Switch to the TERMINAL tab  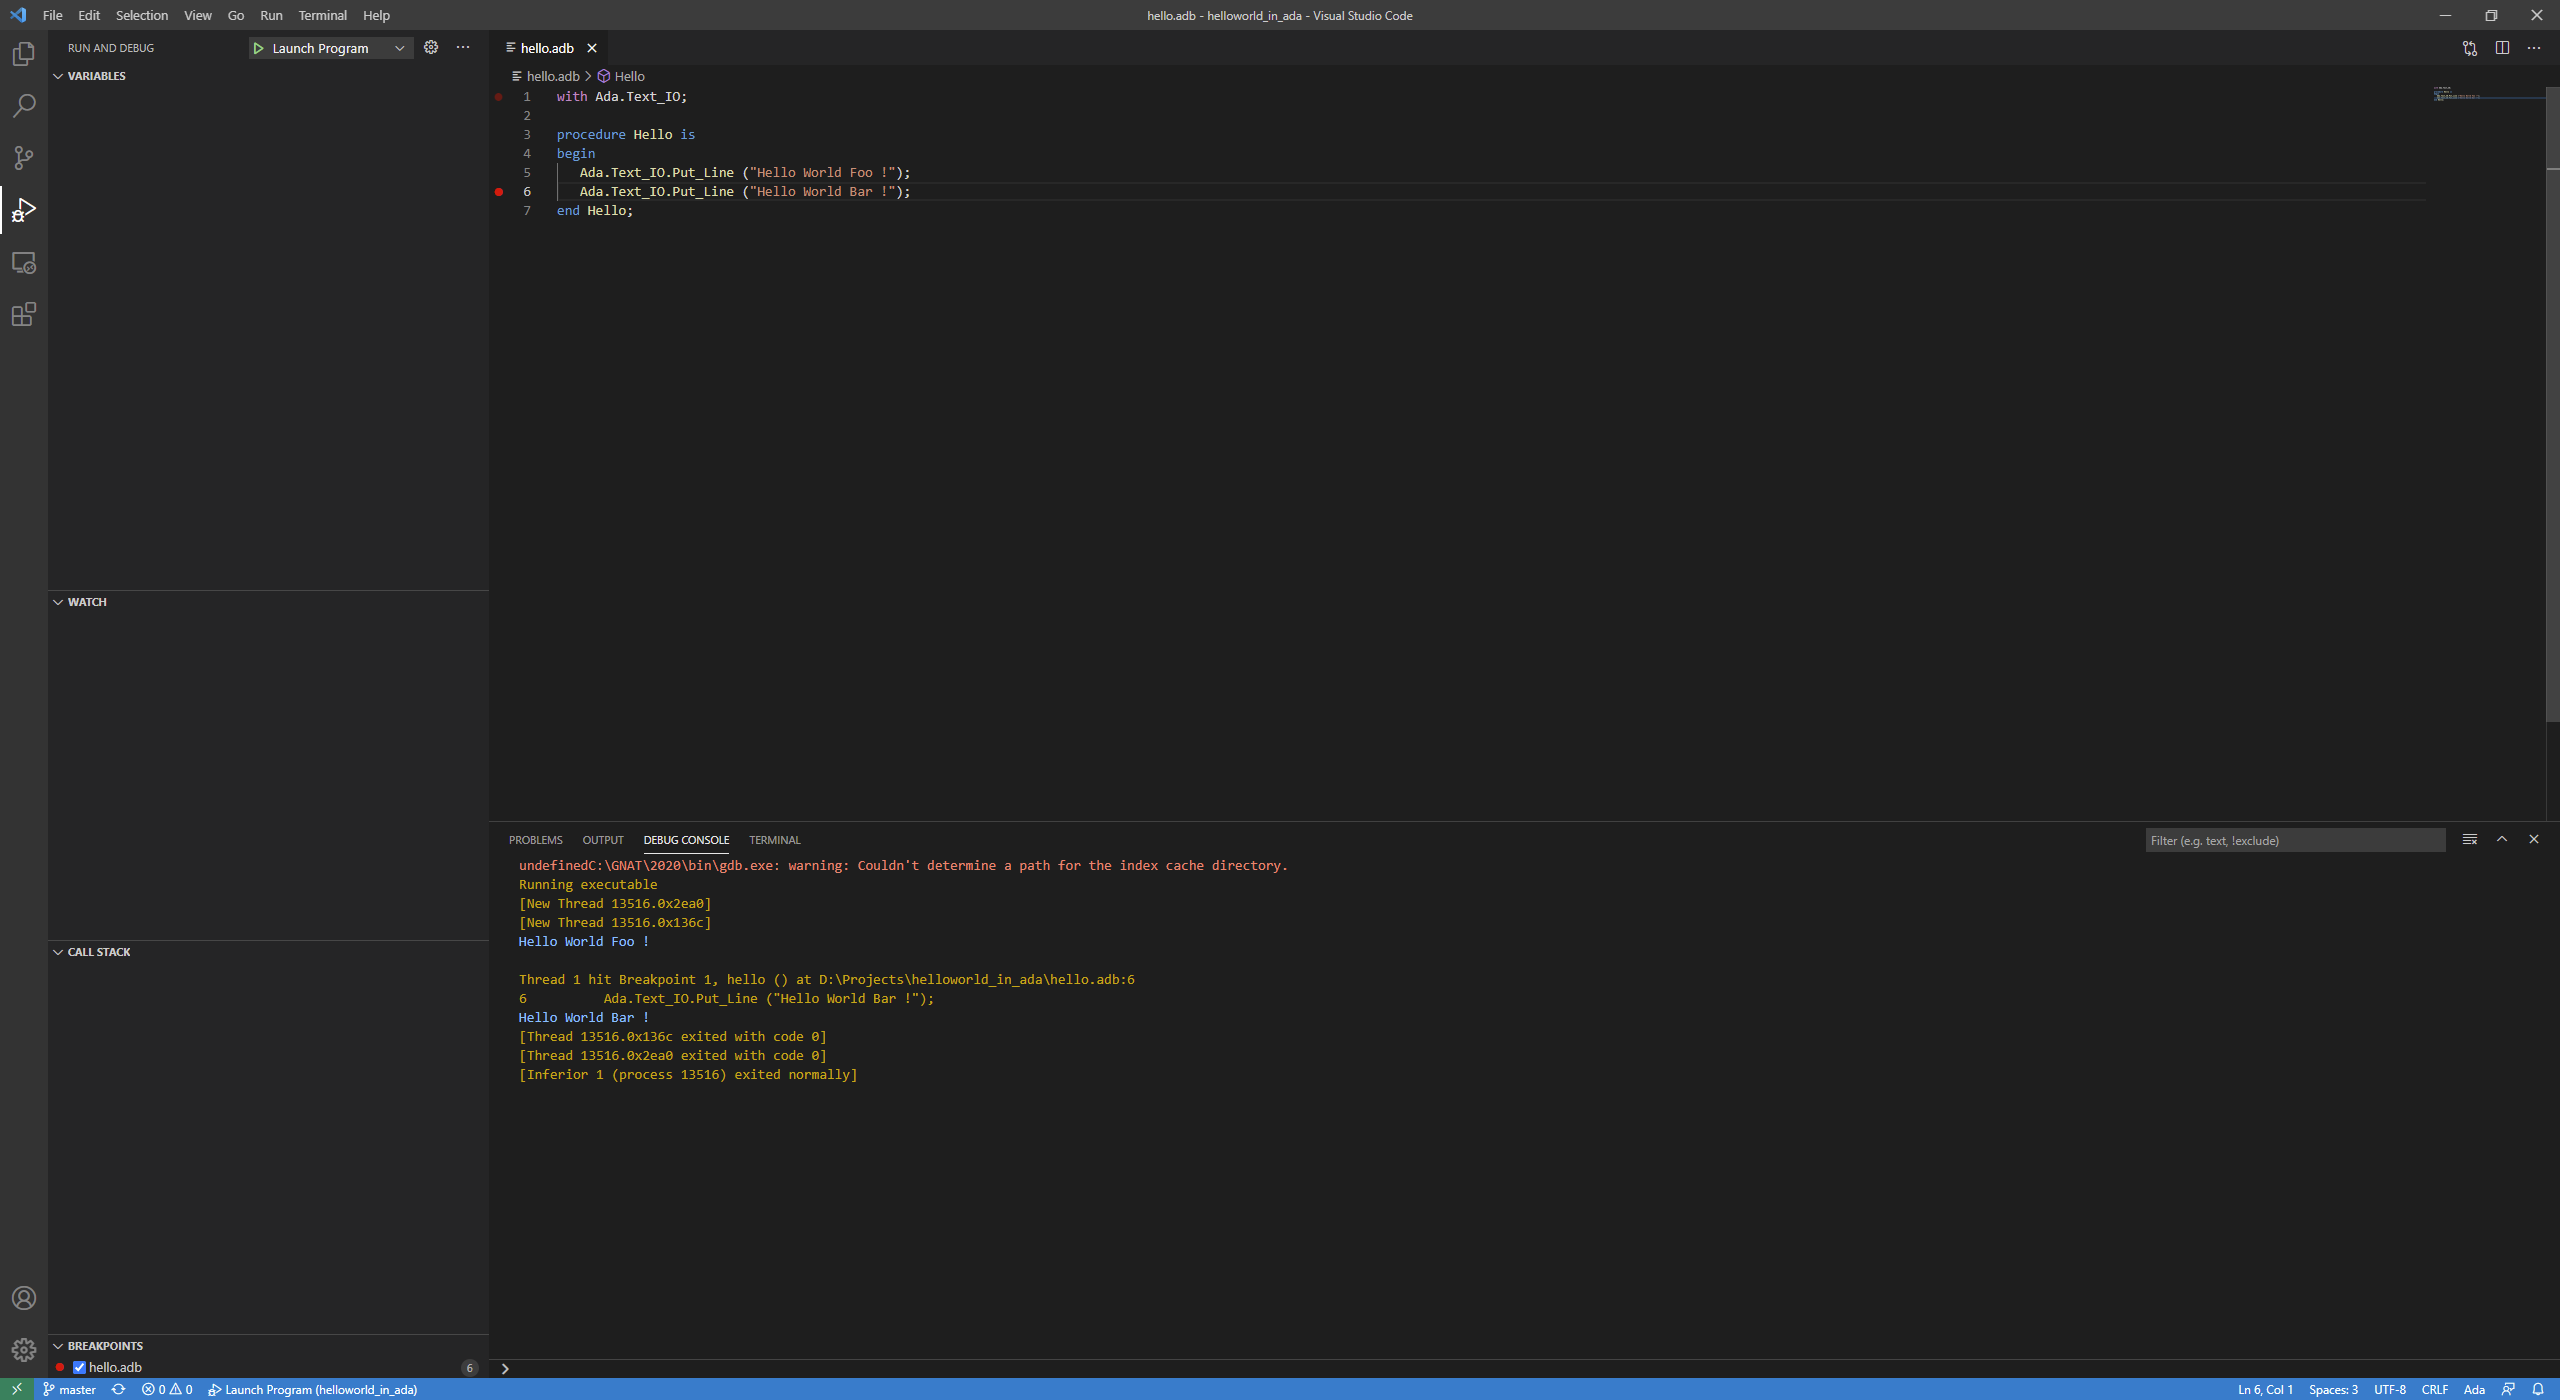click(774, 840)
